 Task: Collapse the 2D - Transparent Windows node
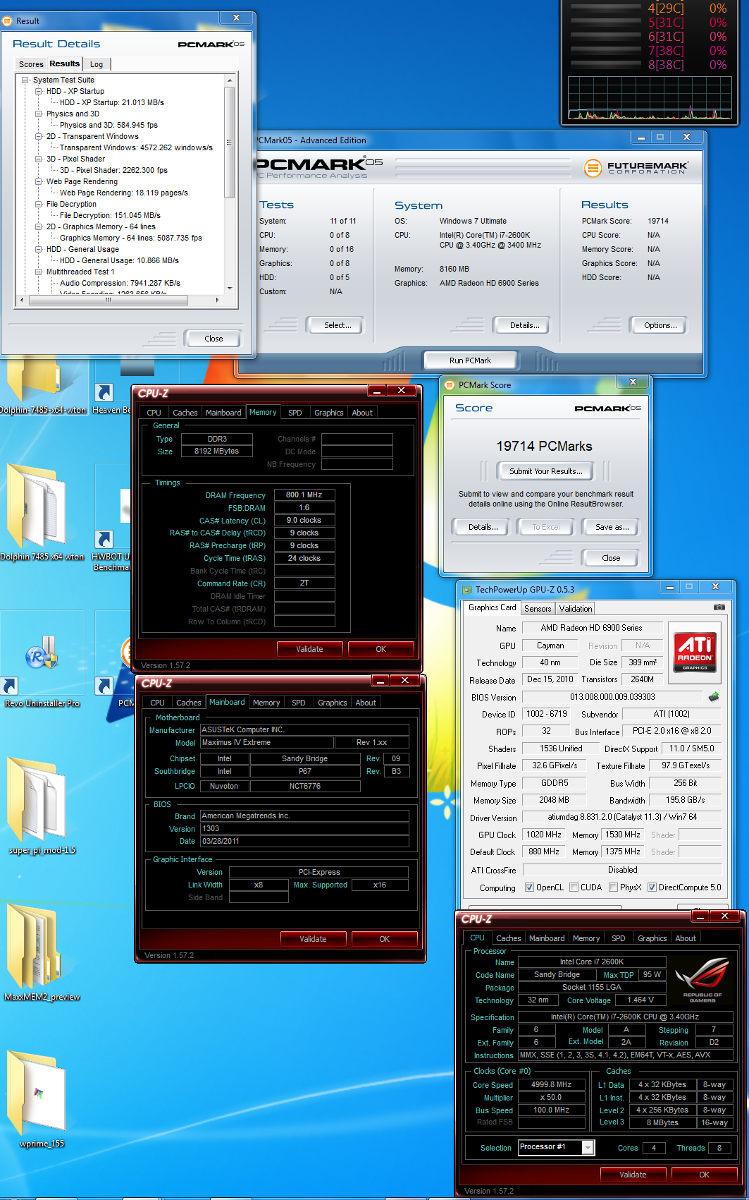click(39, 136)
